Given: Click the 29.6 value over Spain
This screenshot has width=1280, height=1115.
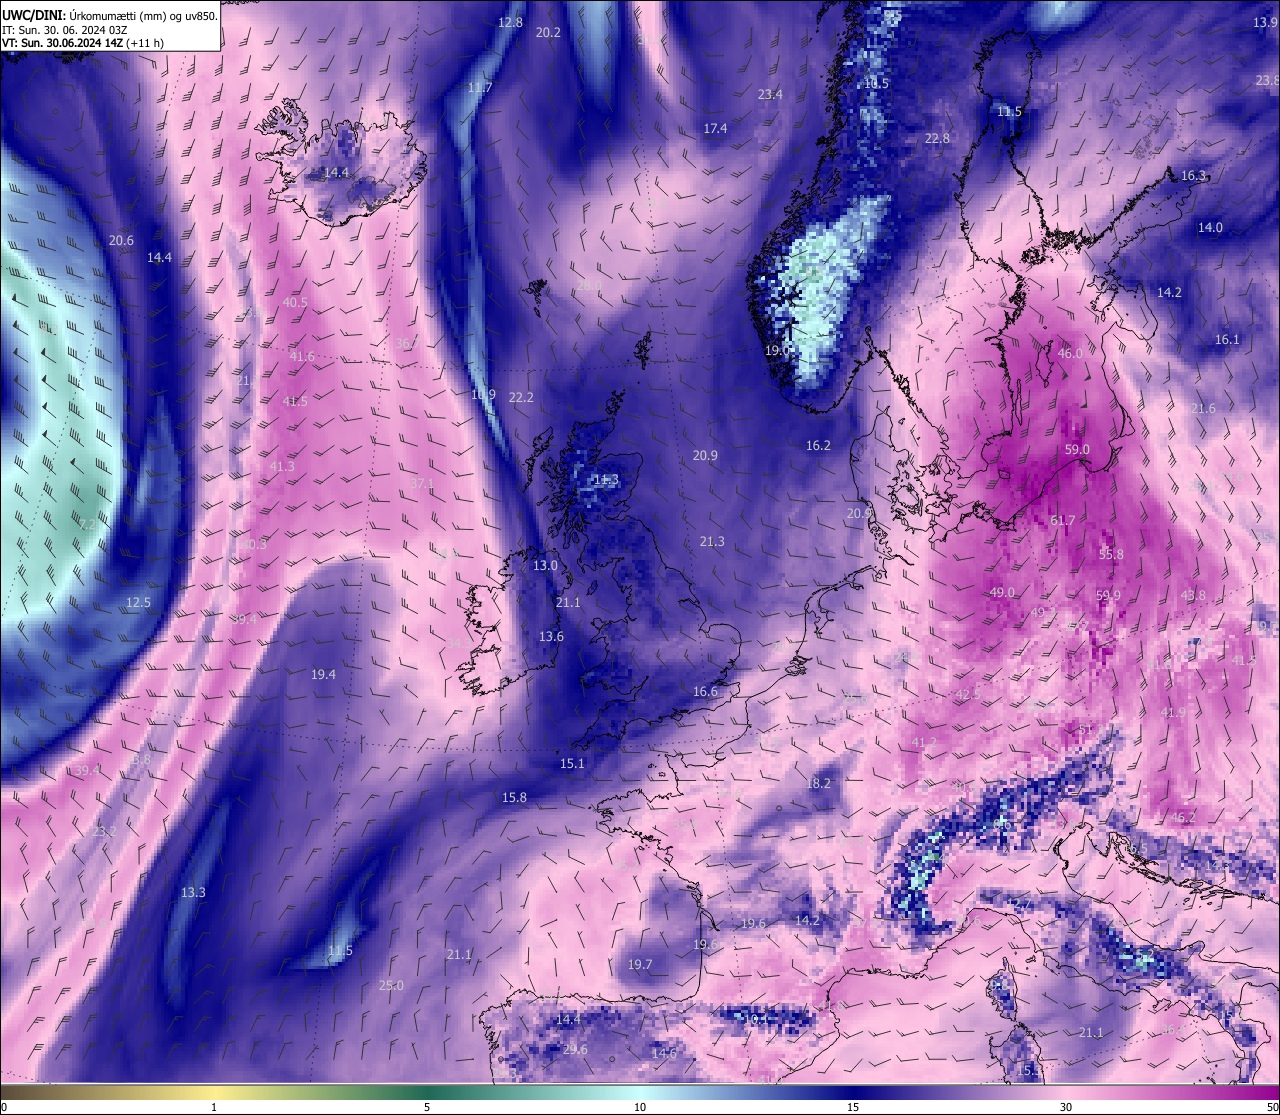Looking at the screenshot, I should (575, 1049).
